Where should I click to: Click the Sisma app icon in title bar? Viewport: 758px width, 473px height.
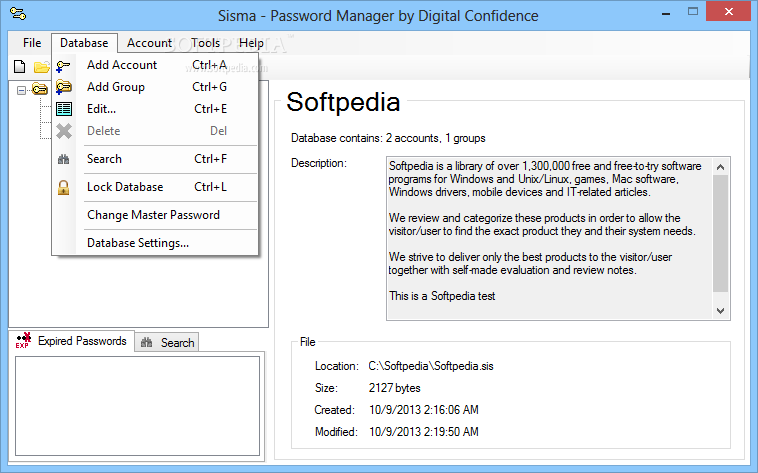(x=18, y=14)
